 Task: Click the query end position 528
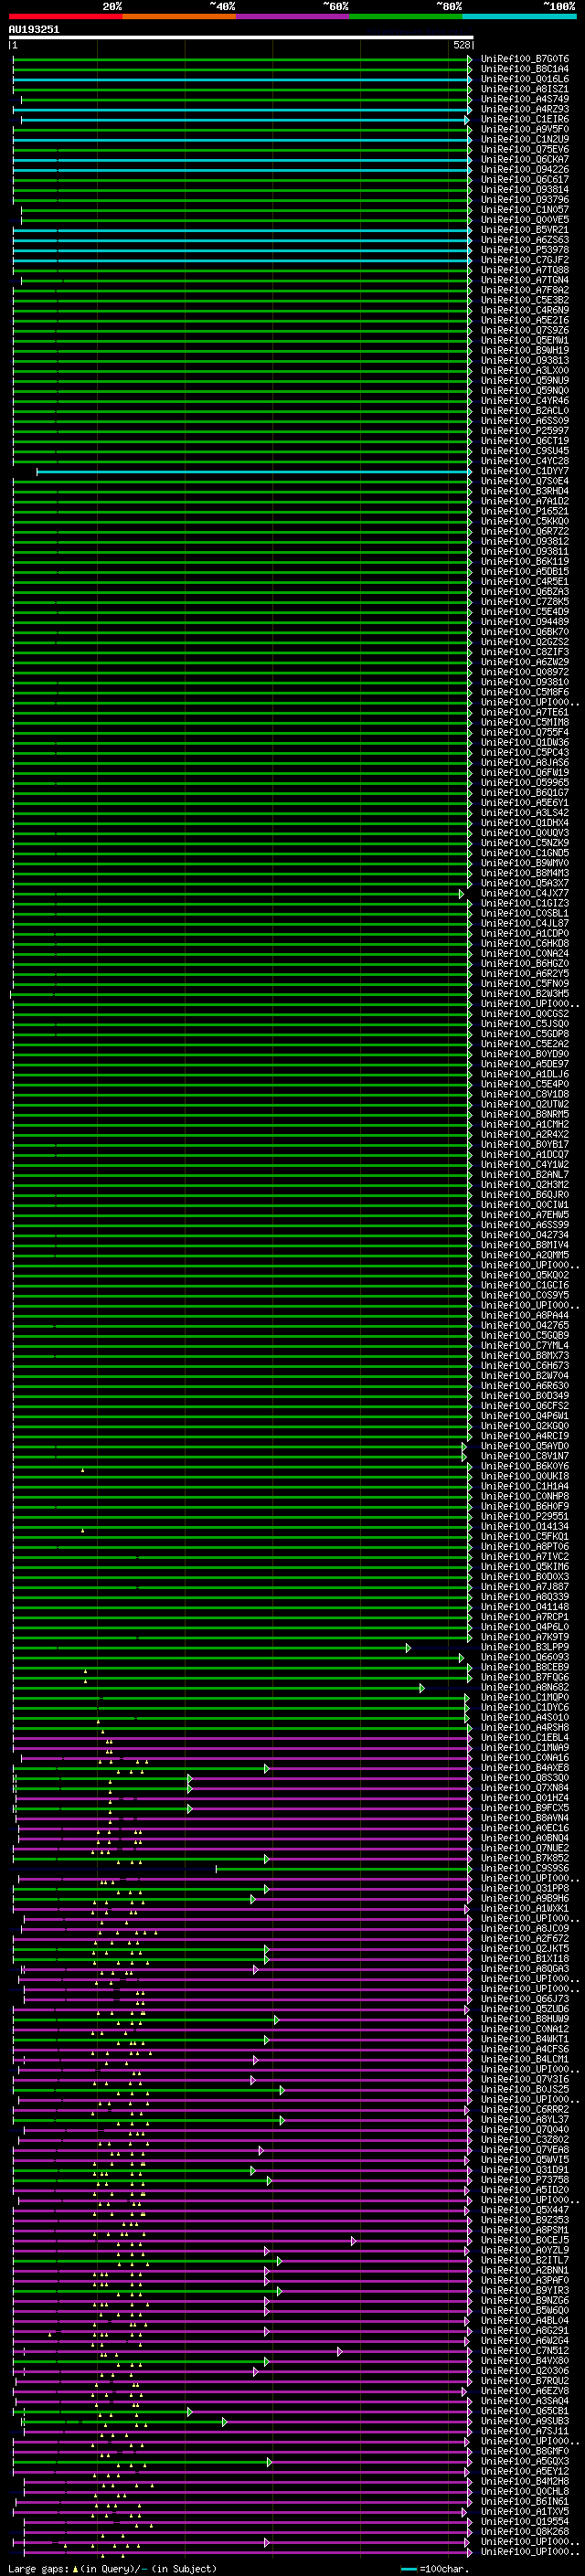click(461, 45)
